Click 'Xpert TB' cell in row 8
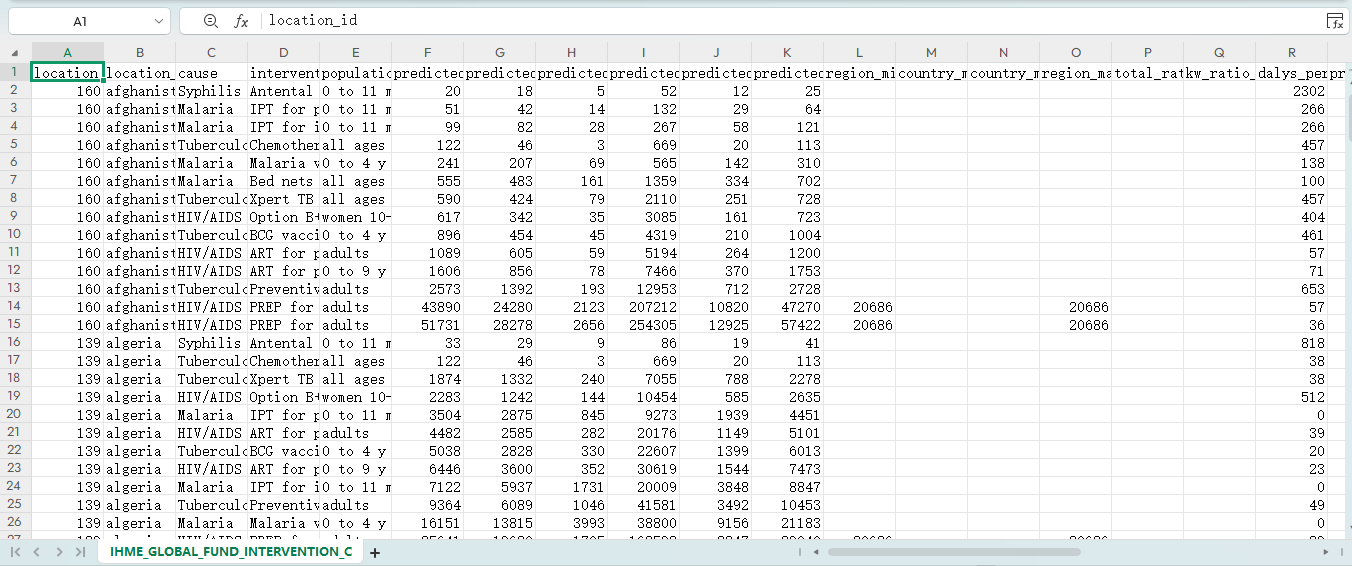The width and height of the screenshot is (1352, 566). 283,198
